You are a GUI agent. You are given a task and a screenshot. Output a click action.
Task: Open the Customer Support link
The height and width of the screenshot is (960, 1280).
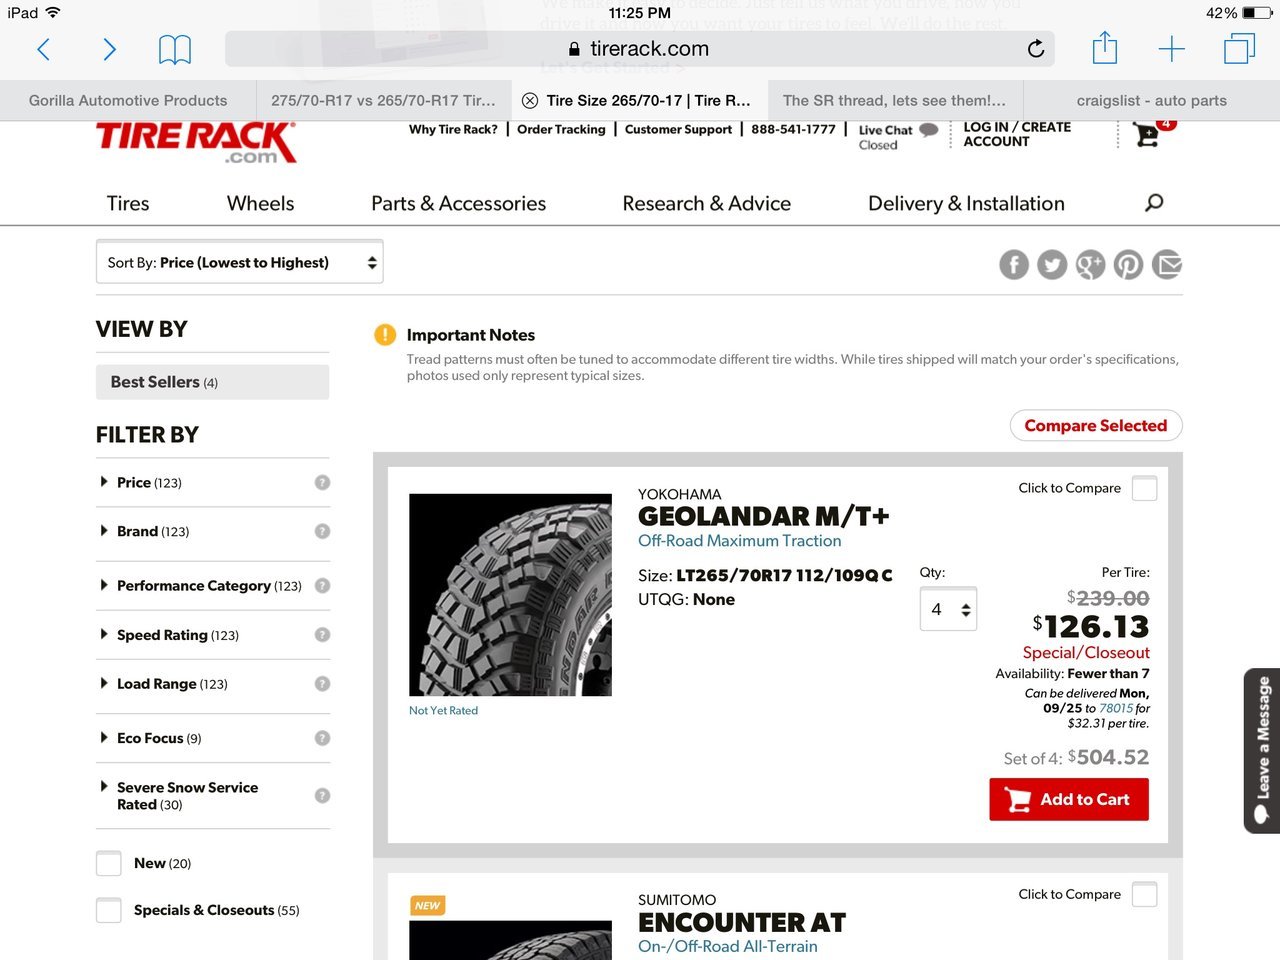click(678, 129)
